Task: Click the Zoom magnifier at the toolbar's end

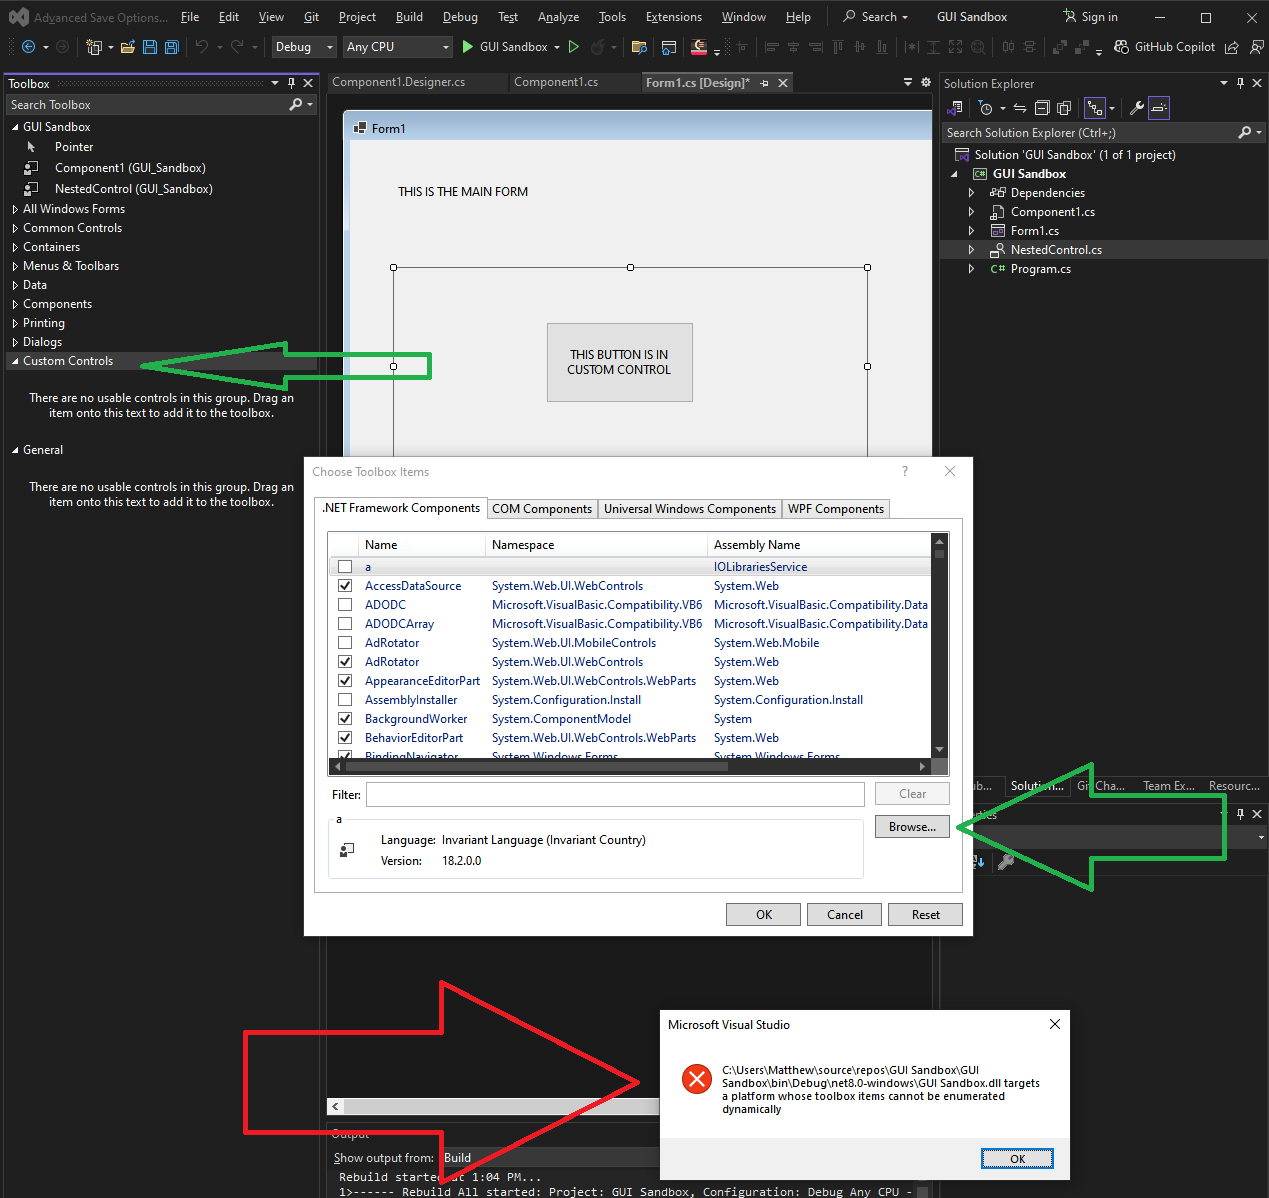Action: [979, 47]
